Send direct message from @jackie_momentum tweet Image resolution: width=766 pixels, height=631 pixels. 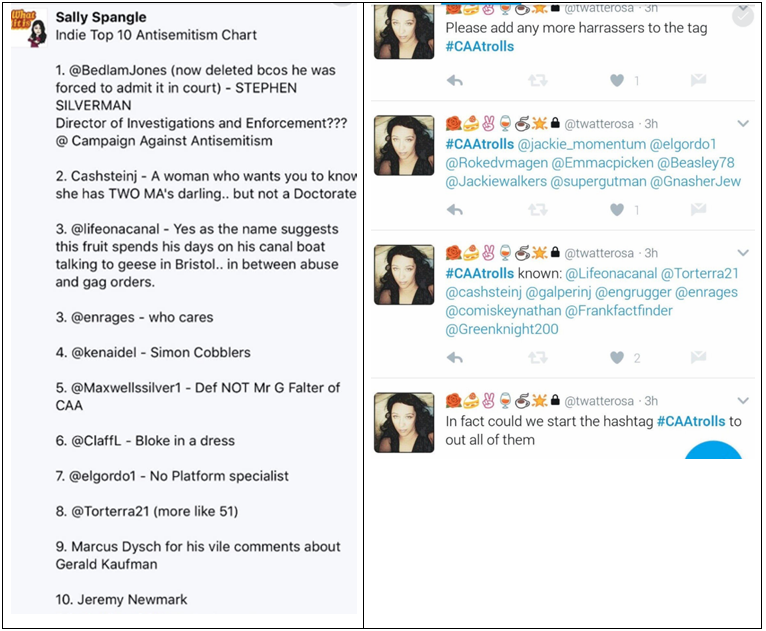pos(699,210)
